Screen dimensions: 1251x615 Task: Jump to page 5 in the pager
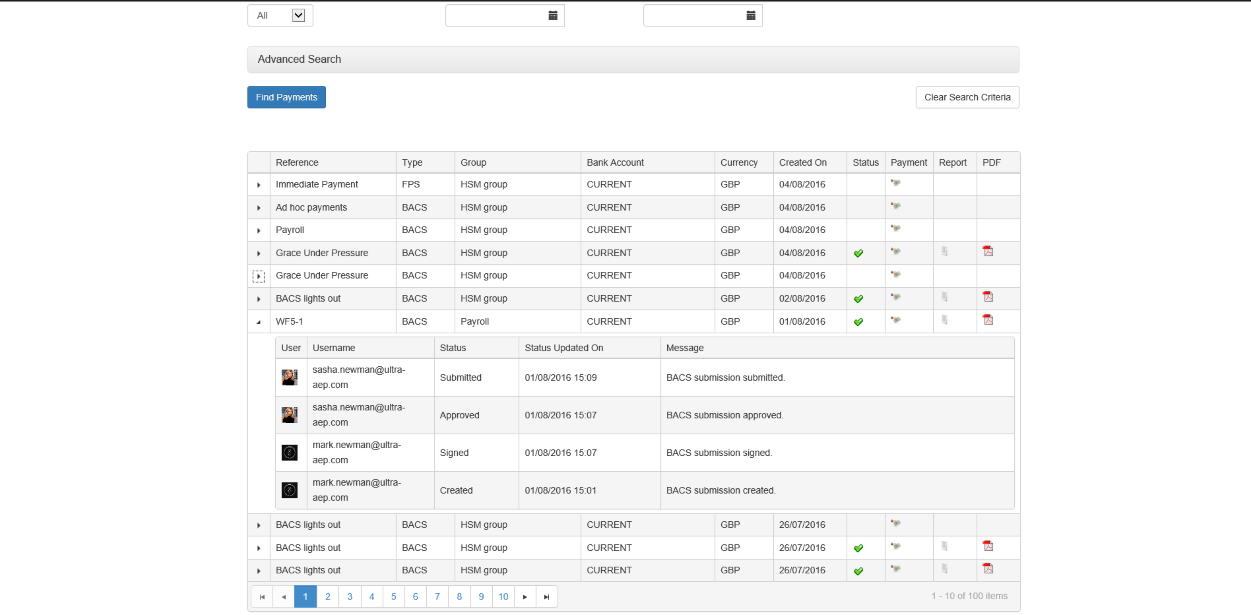393,597
